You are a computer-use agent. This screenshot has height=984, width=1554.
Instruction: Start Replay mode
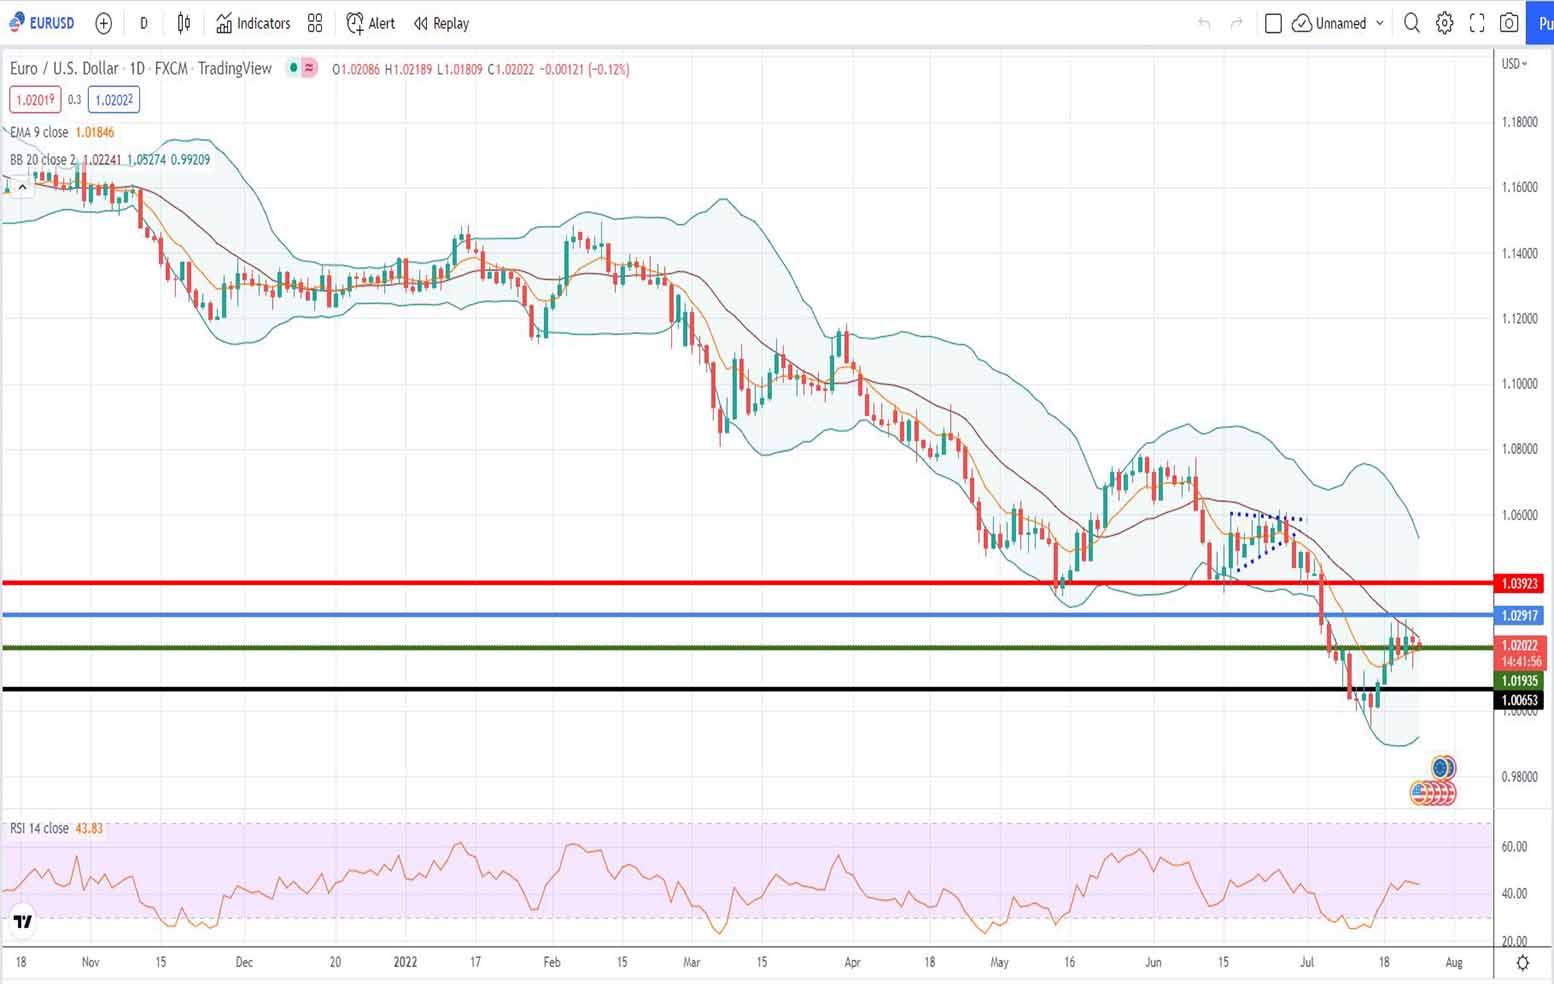[x=441, y=23]
